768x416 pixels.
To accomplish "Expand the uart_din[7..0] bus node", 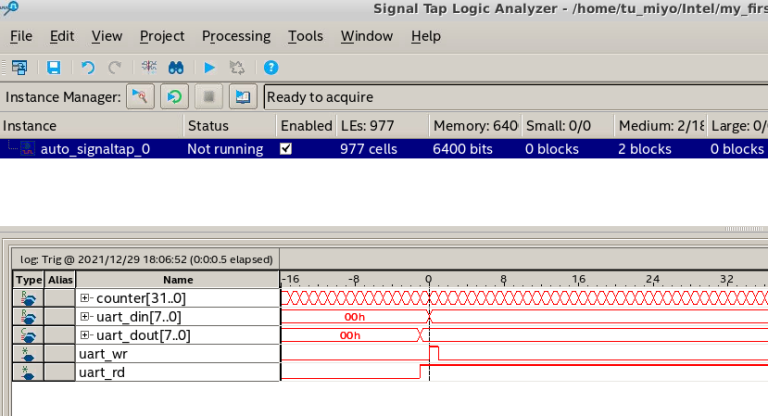I will [86, 317].
